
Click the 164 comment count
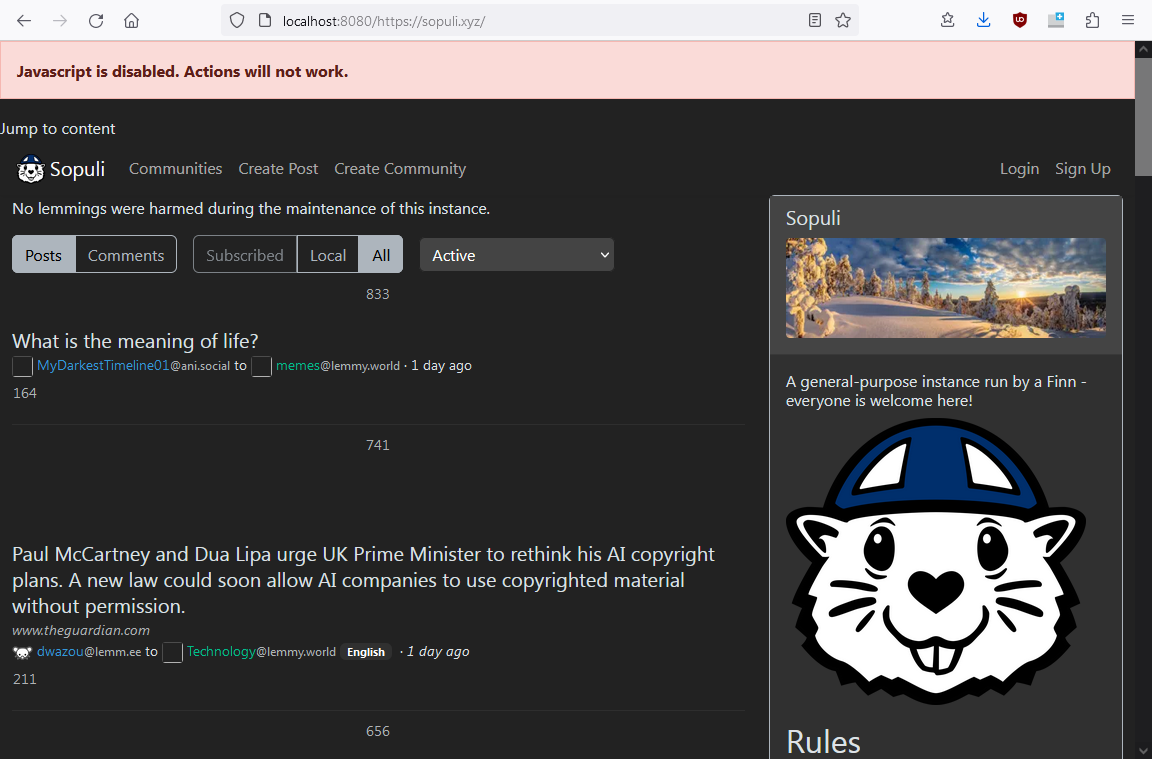click(25, 393)
